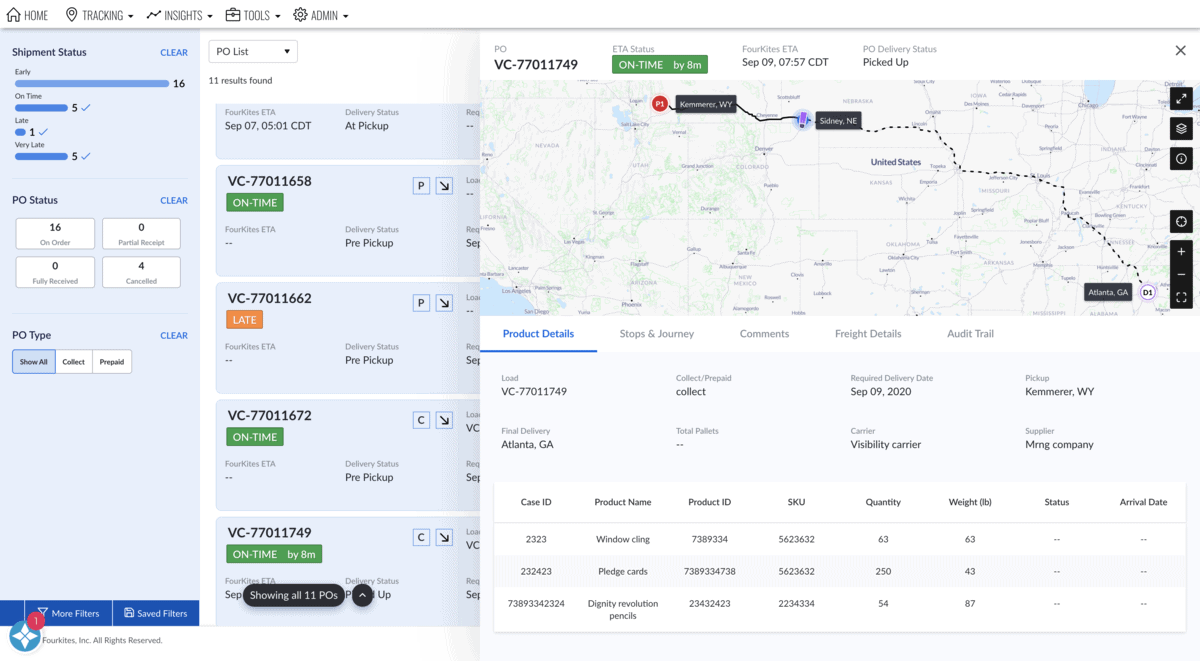Zoom in on the map with plus icon
Viewport: 1200px width, 661px height.
click(x=1181, y=251)
